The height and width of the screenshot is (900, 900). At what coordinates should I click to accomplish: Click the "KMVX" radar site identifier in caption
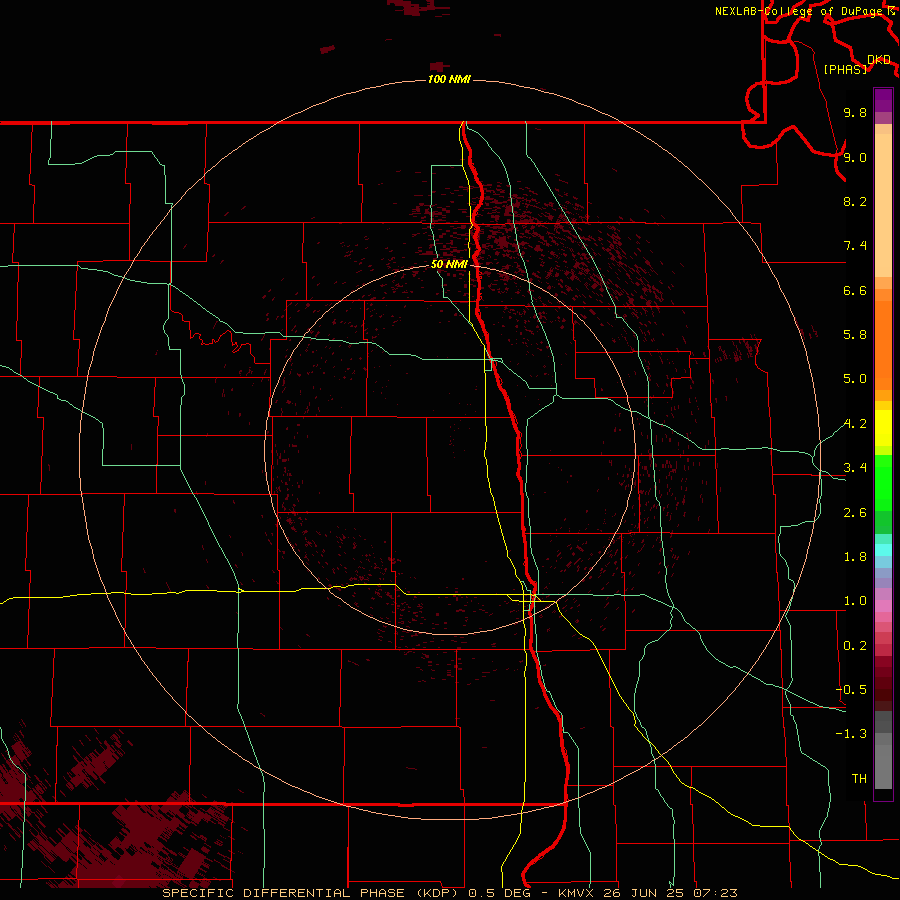(579, 893)
